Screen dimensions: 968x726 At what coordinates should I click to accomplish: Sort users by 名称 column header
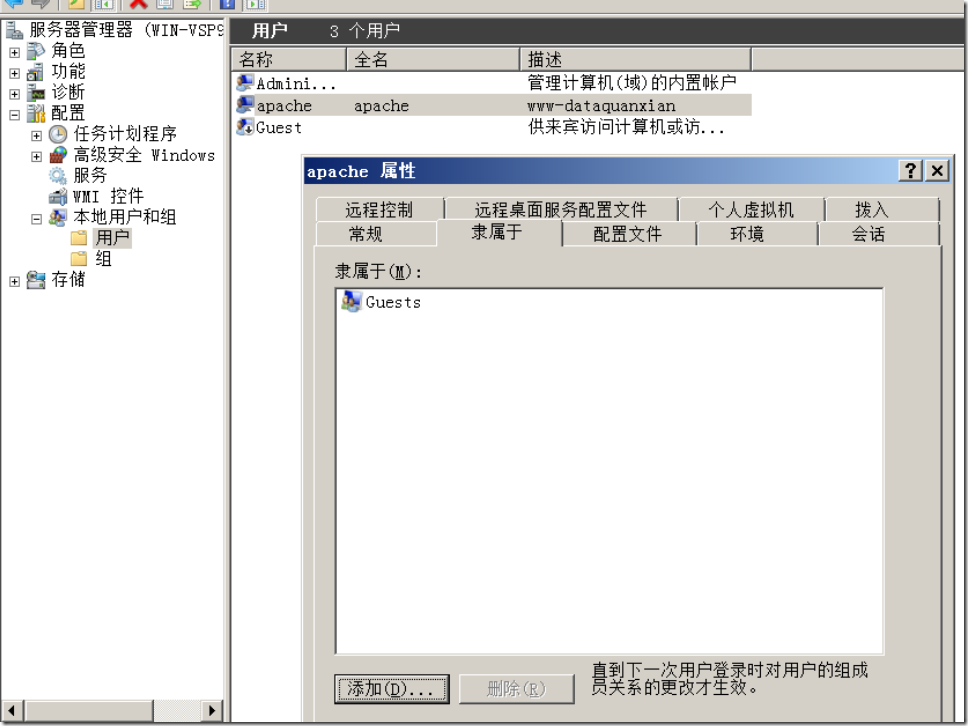pos(289,59)
